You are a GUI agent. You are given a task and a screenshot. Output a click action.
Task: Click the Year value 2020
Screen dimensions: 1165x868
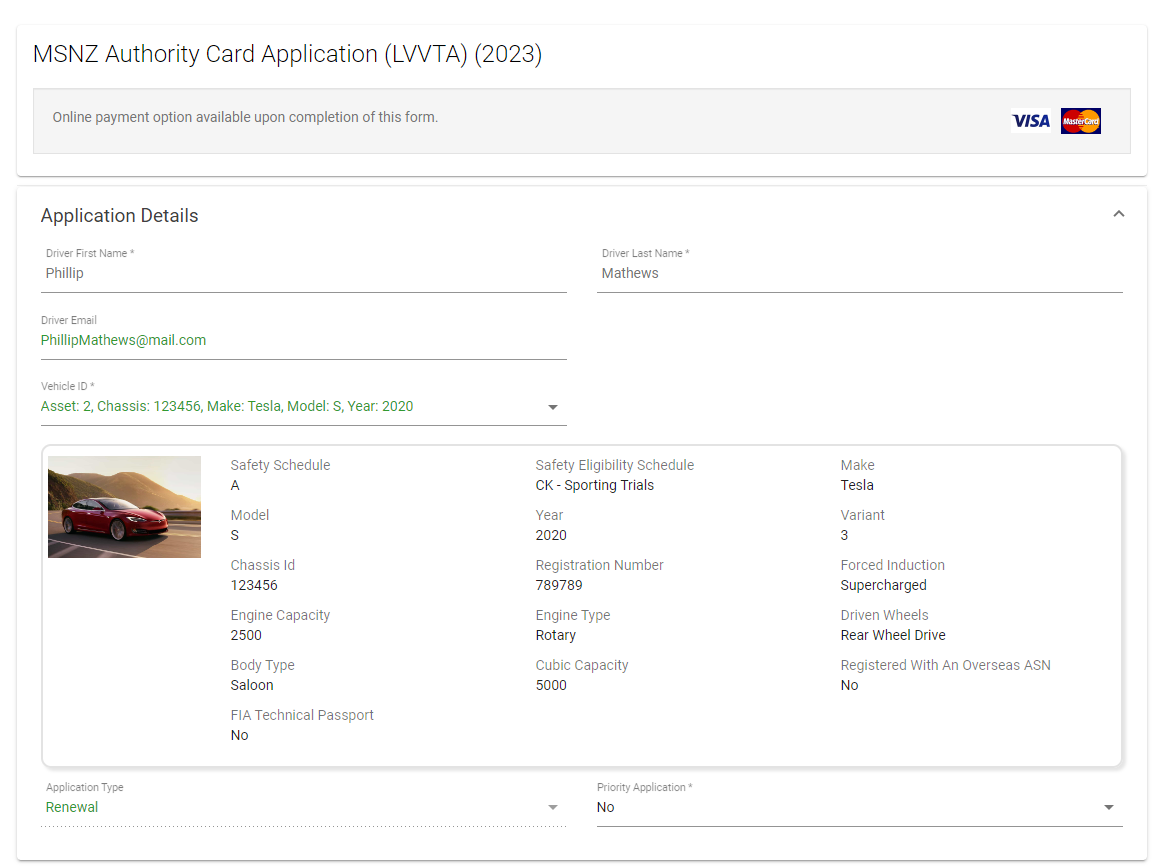click(551, 535)
